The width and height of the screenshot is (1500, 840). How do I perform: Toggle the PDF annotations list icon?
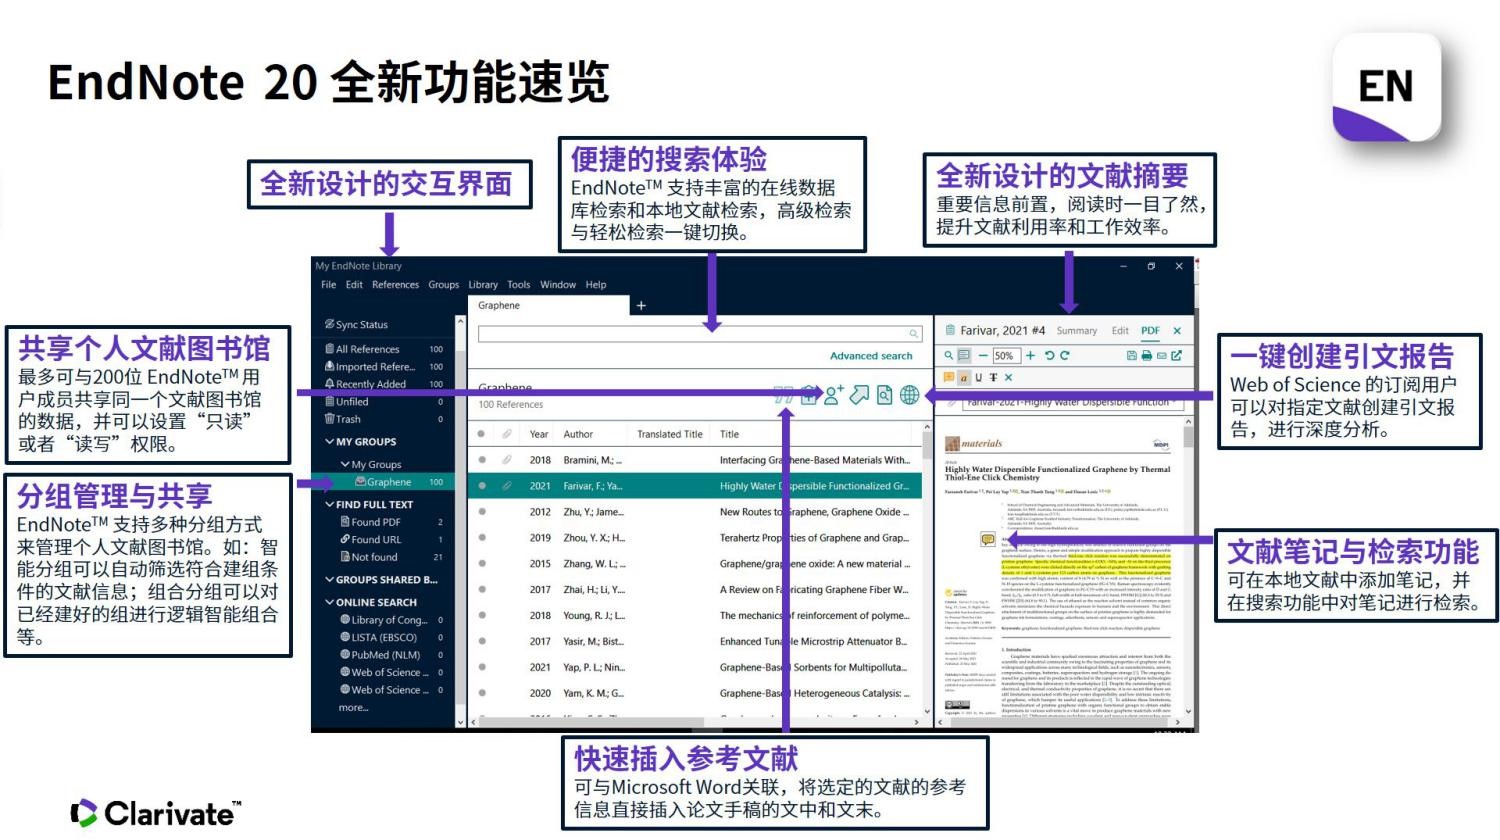pyautogui.click(x=964, y=355)
